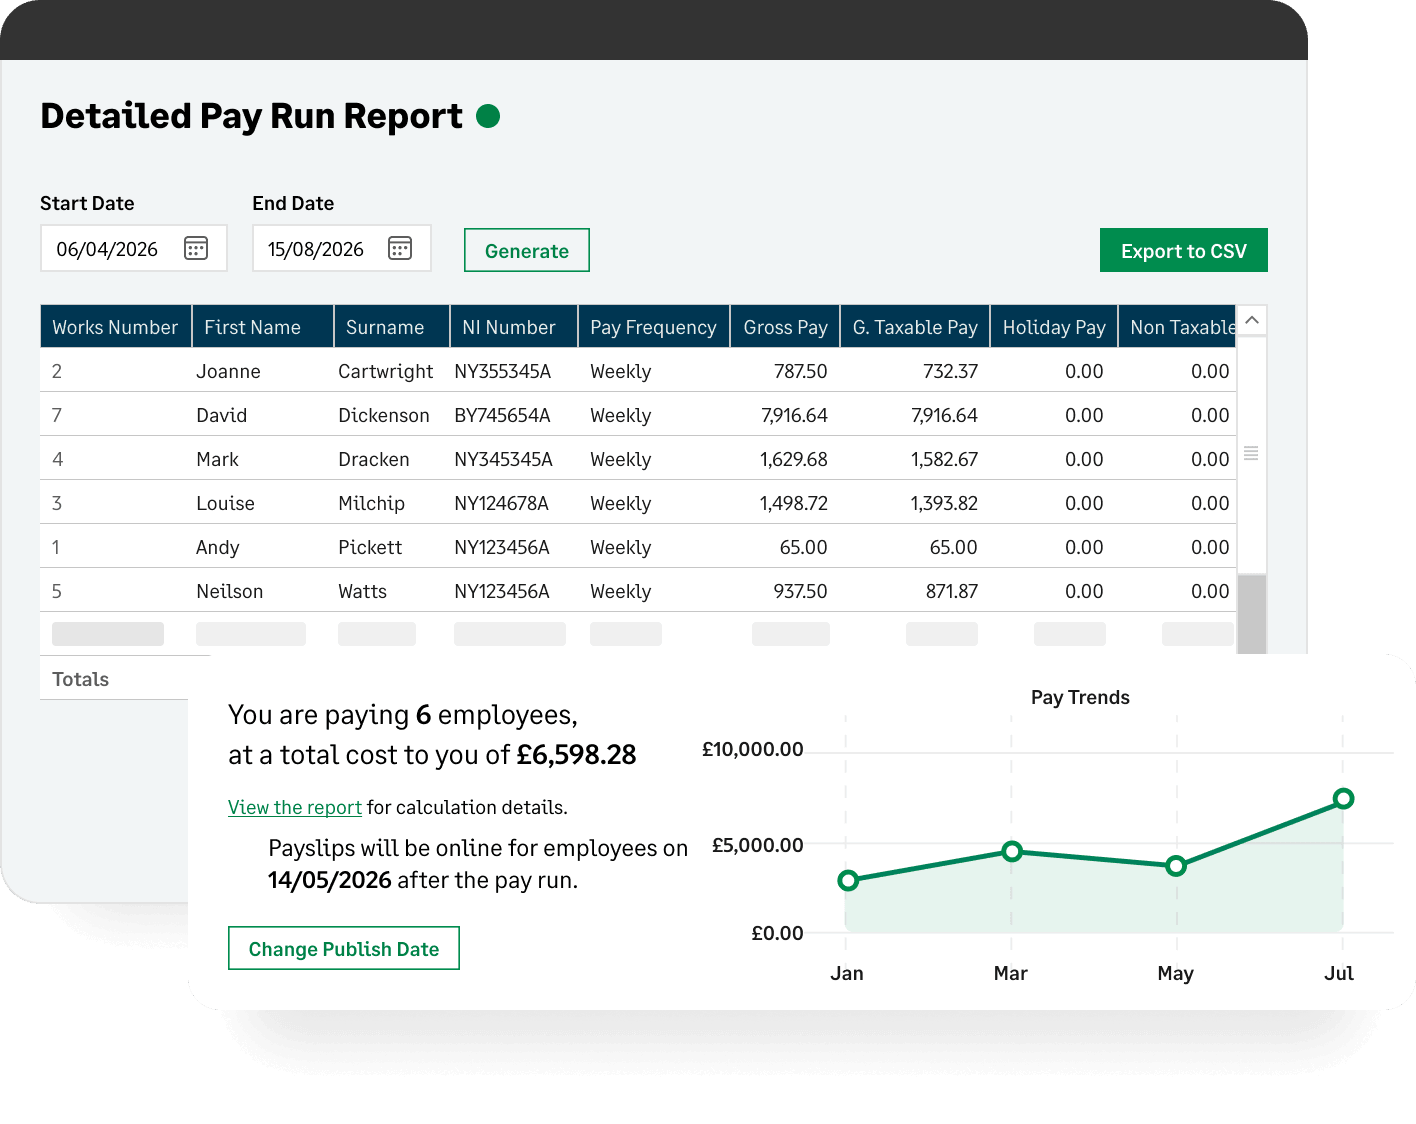
Task: Select Joanne Cartwright's table row
Action: pyautogui.click(x=638, y=370)
